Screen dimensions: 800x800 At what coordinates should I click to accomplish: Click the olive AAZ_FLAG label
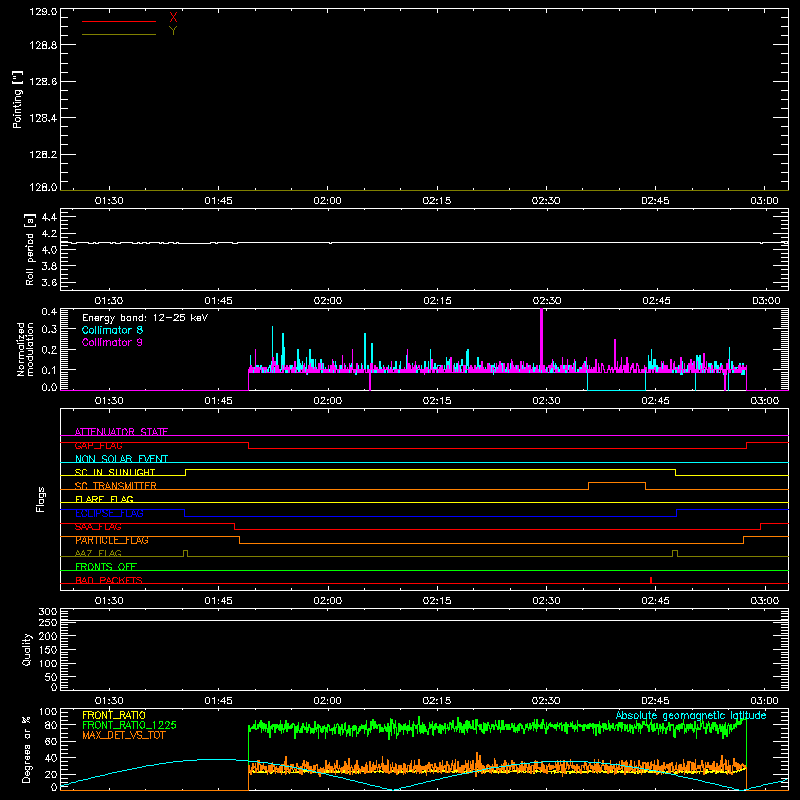pyautogui.click(x=98, y=553)
